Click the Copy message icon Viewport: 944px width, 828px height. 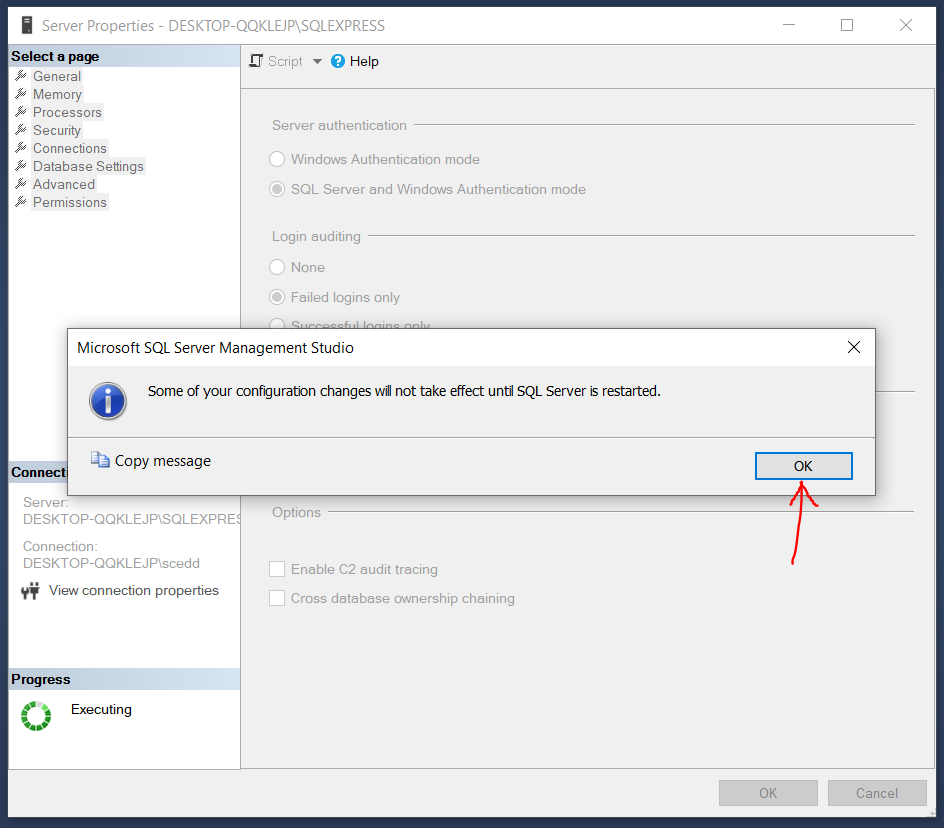pos(100,459)
